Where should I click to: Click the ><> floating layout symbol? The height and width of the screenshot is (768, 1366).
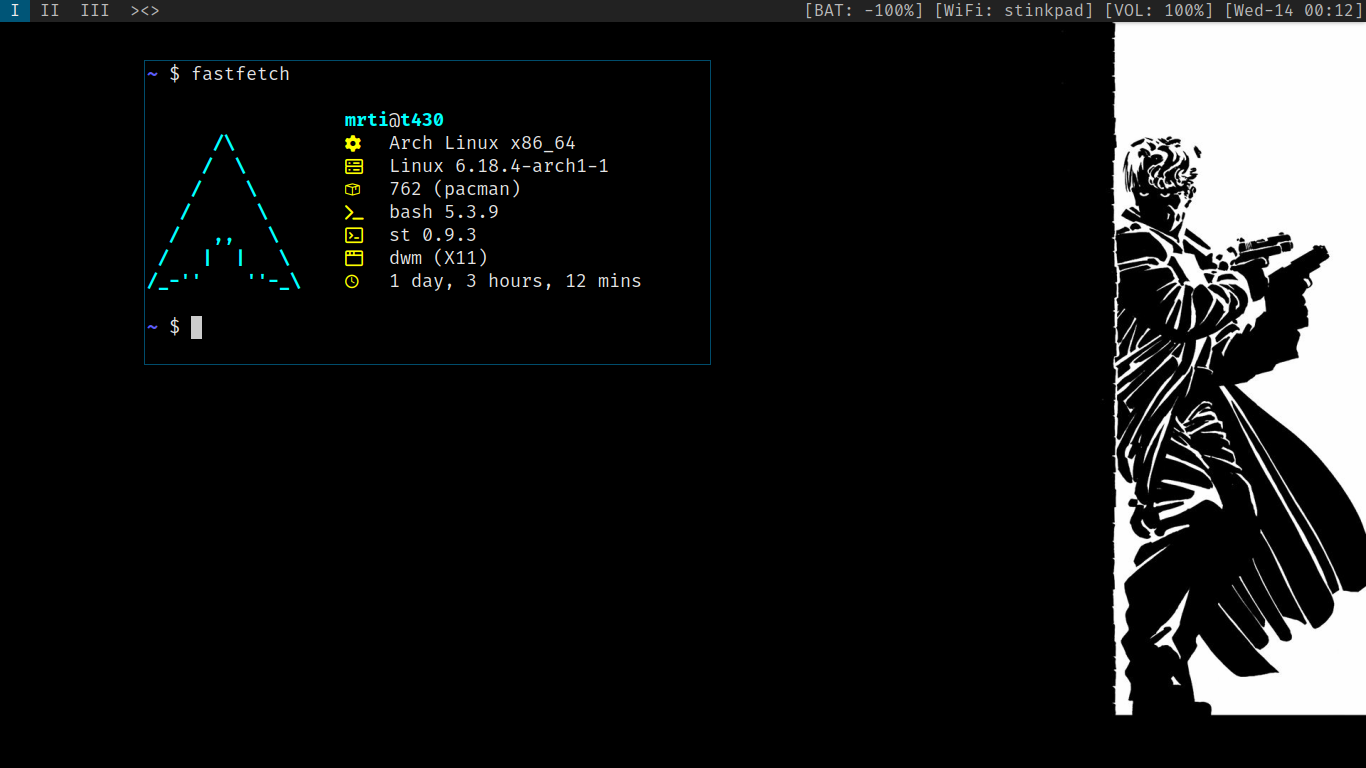point(145,11)
